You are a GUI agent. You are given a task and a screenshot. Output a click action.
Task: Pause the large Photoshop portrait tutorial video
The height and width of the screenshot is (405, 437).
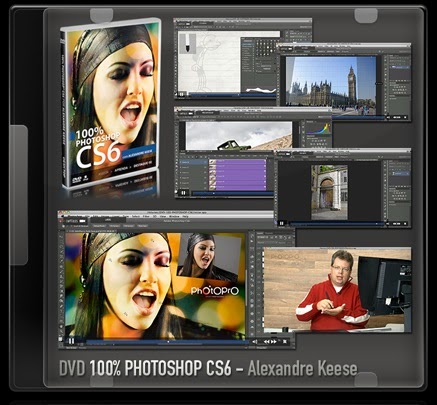point(71,341)
